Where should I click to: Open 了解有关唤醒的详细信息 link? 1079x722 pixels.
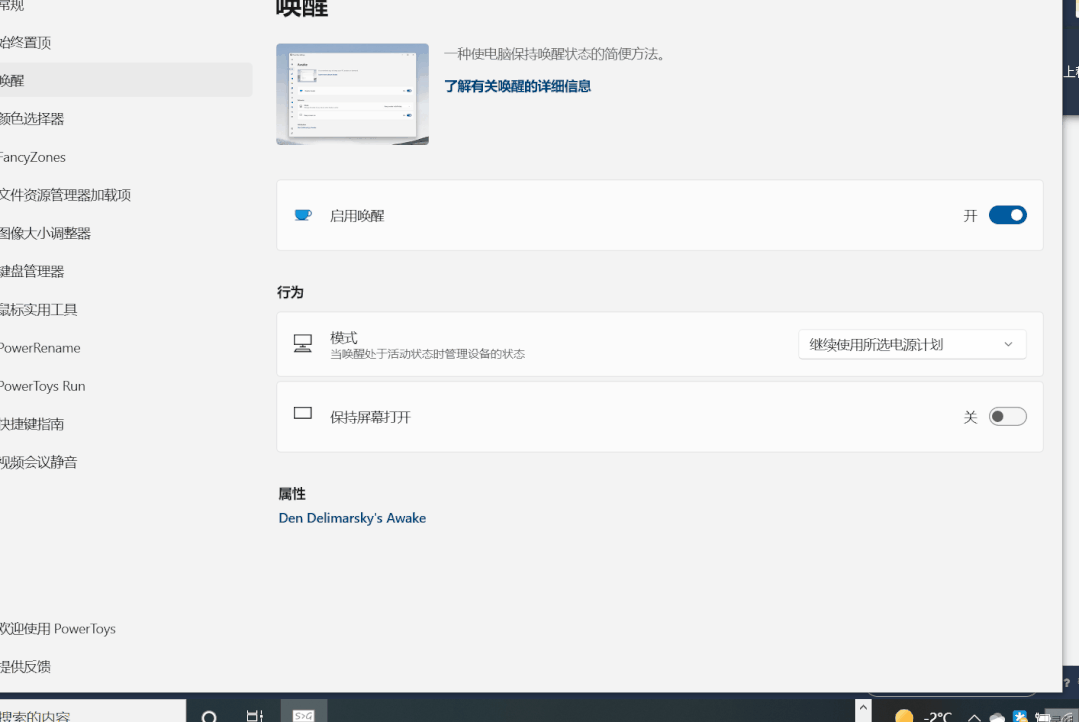point(517,86)
